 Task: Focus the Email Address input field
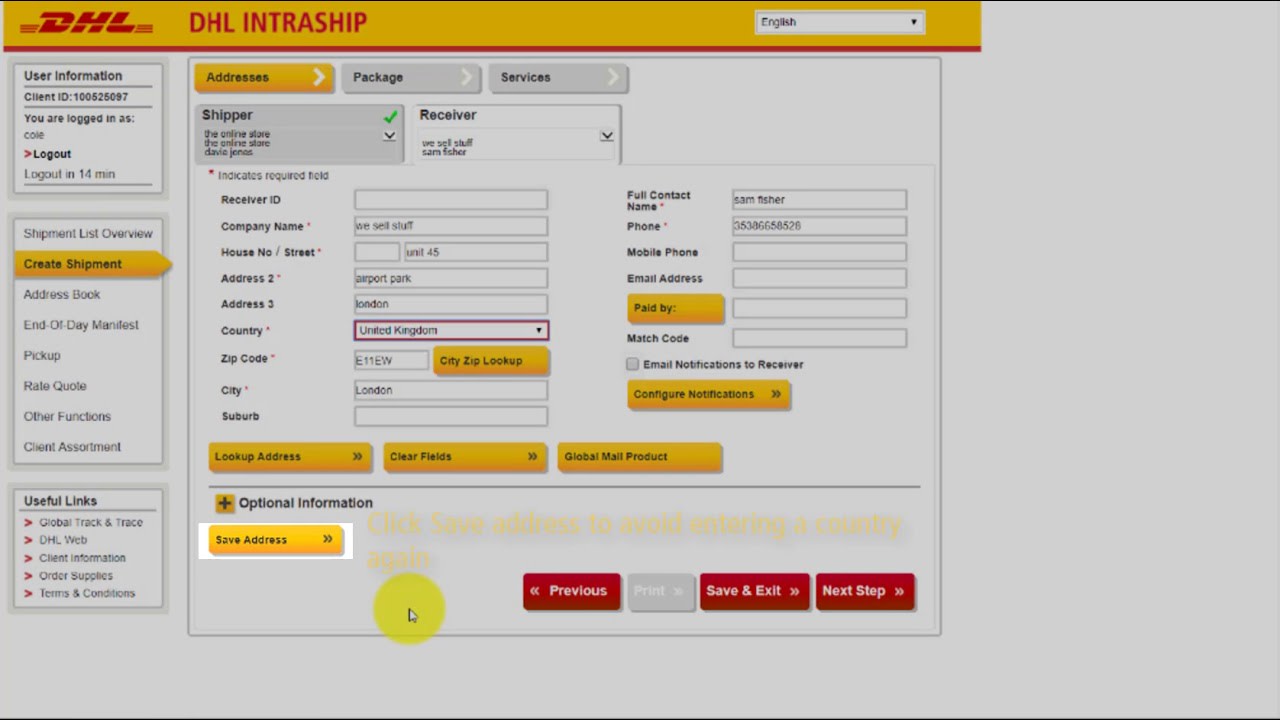point(820,278)
